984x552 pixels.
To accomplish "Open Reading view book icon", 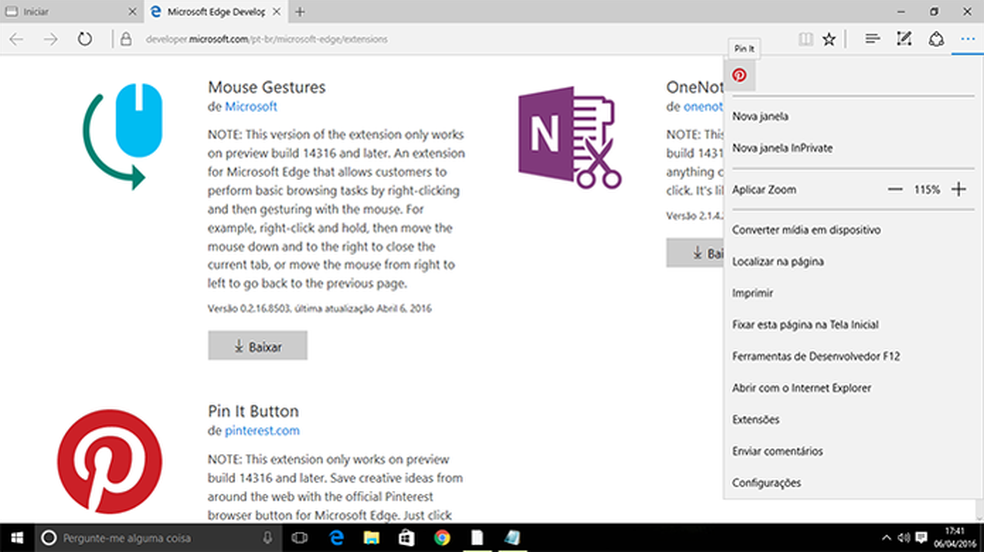I will 806,40.
